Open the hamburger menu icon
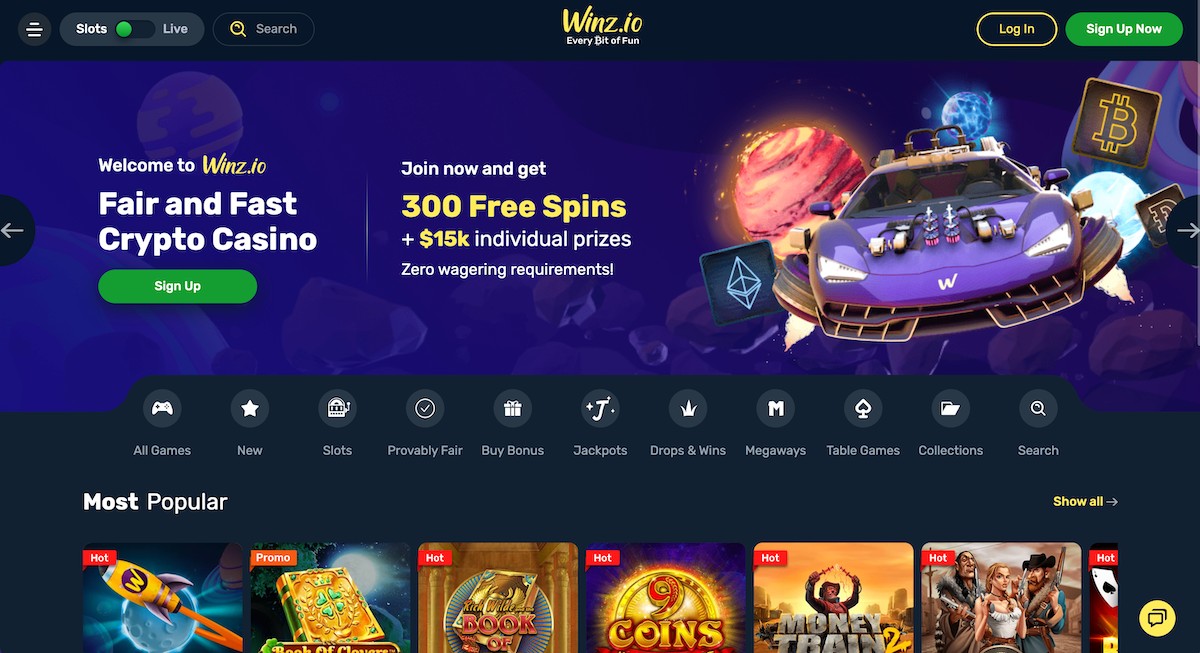The image size is (1200, 653). [x=35, y=30]
